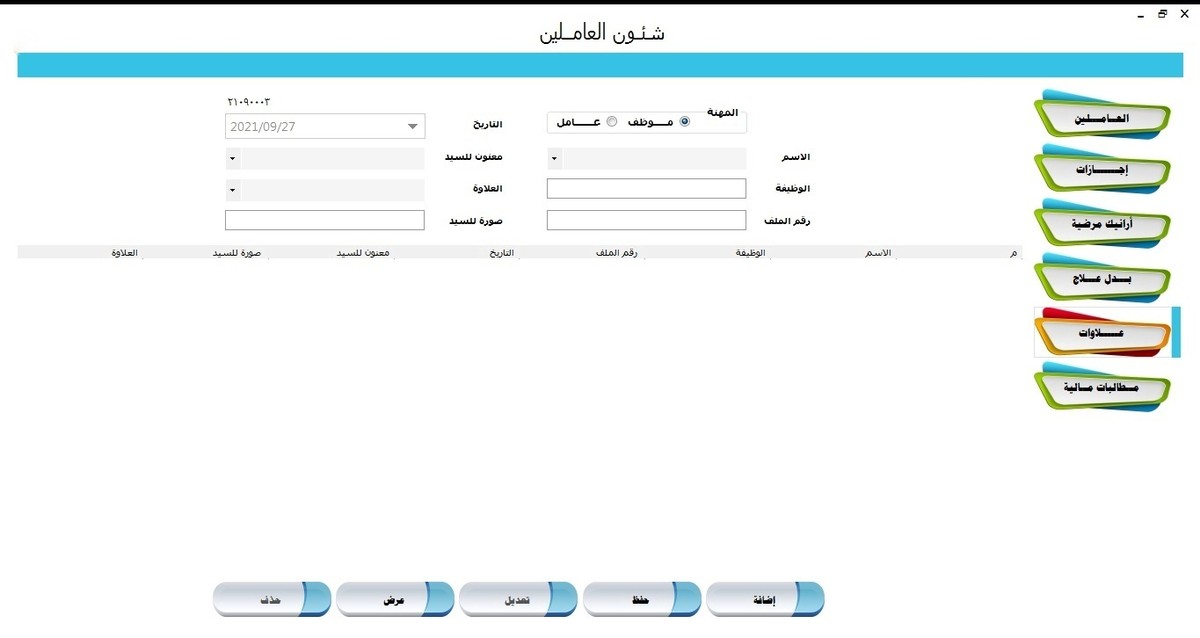Select the موظف (Employee) radio button

684,121
